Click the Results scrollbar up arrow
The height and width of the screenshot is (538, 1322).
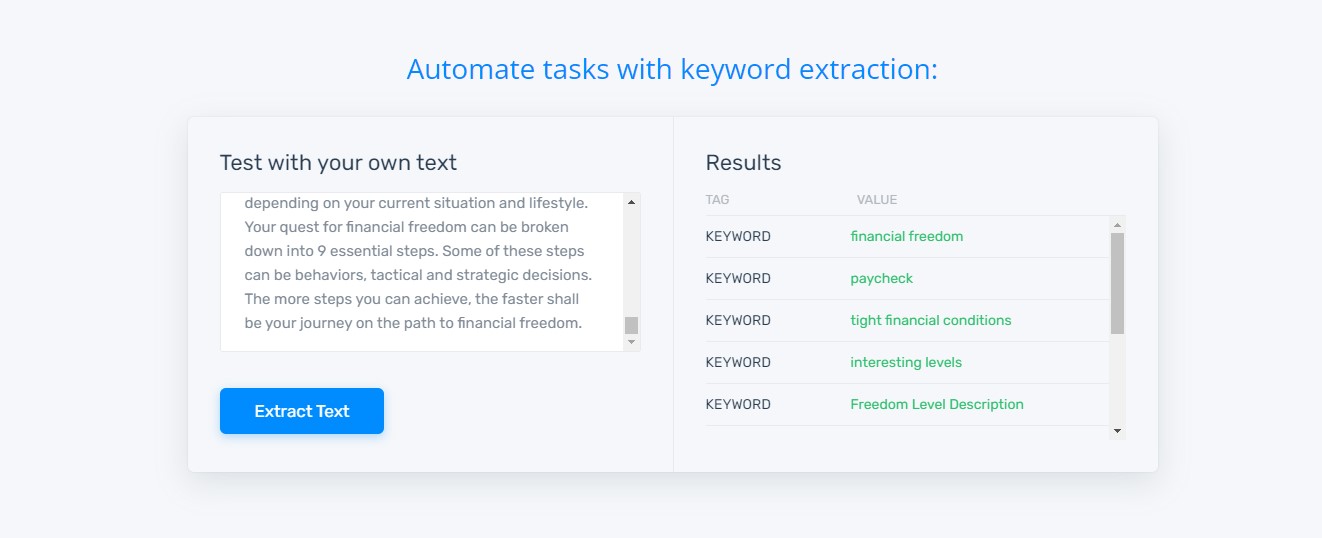pyautogui.click(x=1118, y=225)
